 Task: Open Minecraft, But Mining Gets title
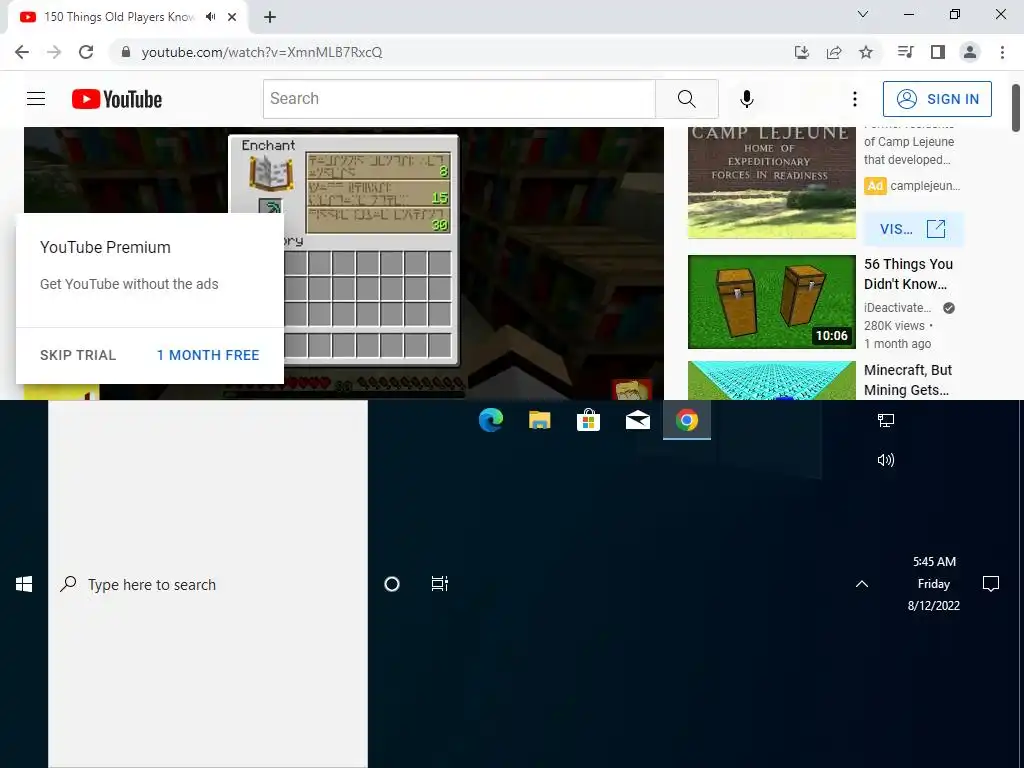tap(908, 379)
